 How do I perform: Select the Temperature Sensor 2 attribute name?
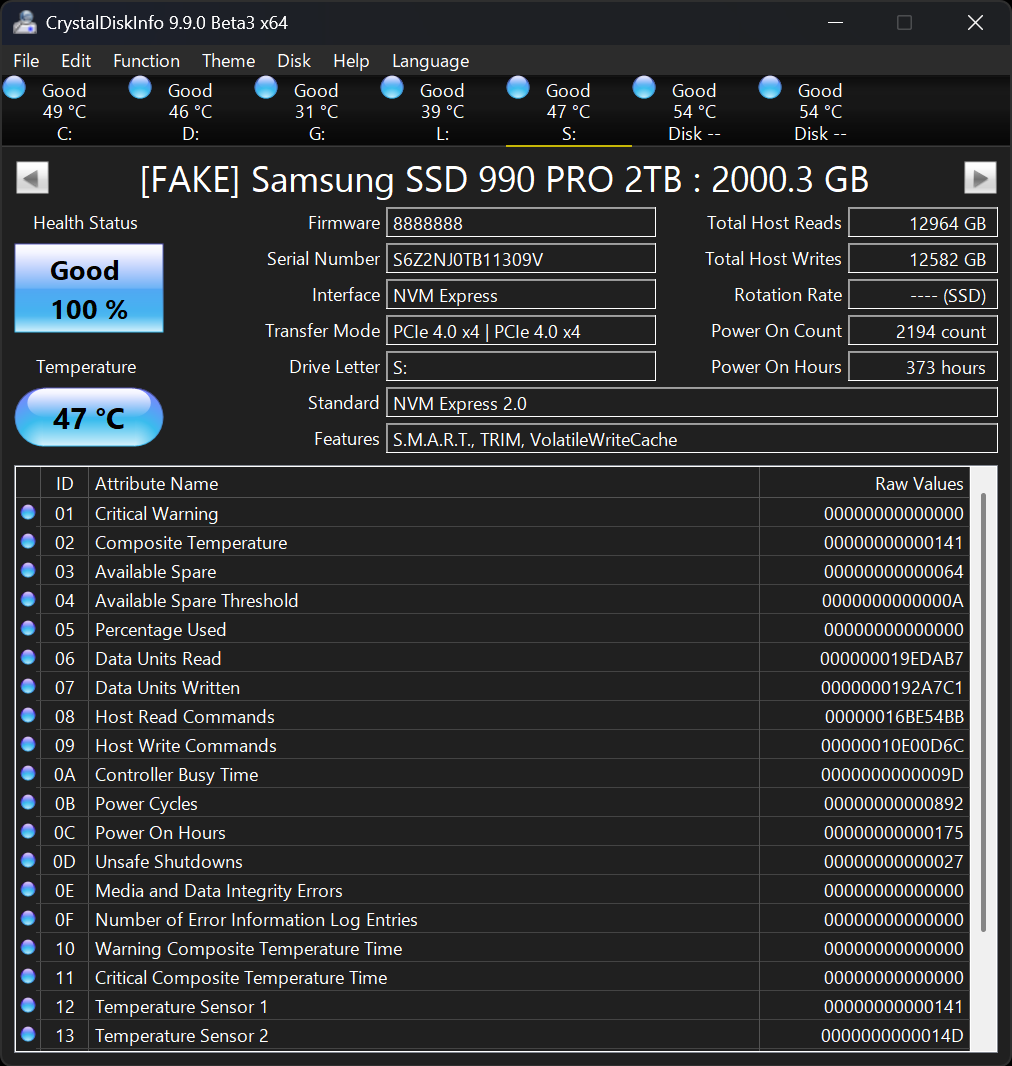181,1036
